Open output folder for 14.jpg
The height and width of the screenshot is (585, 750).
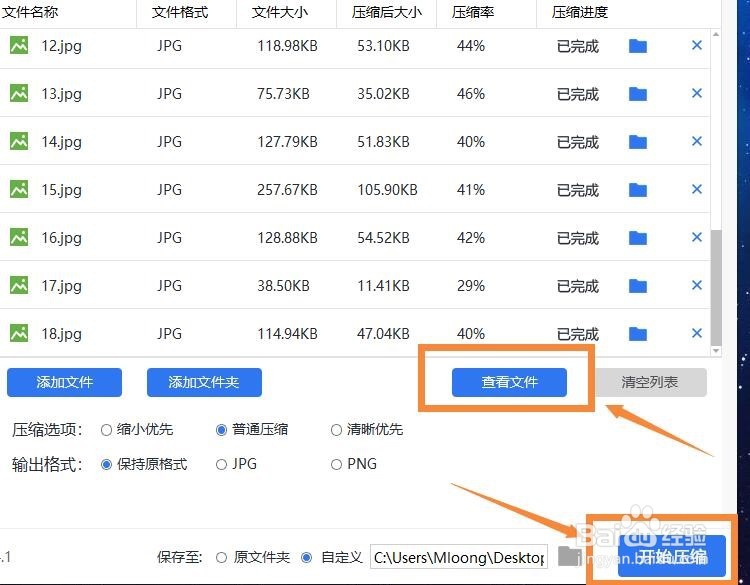638,142
